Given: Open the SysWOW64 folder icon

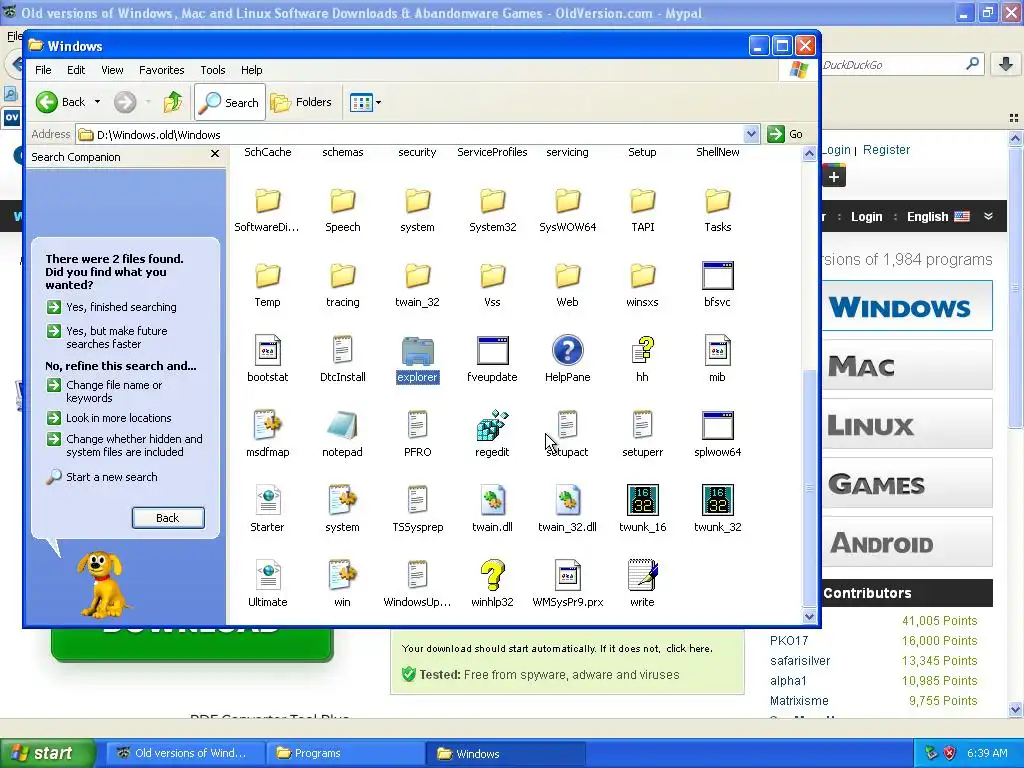Looking at the screenshot, I should (568, 201).
